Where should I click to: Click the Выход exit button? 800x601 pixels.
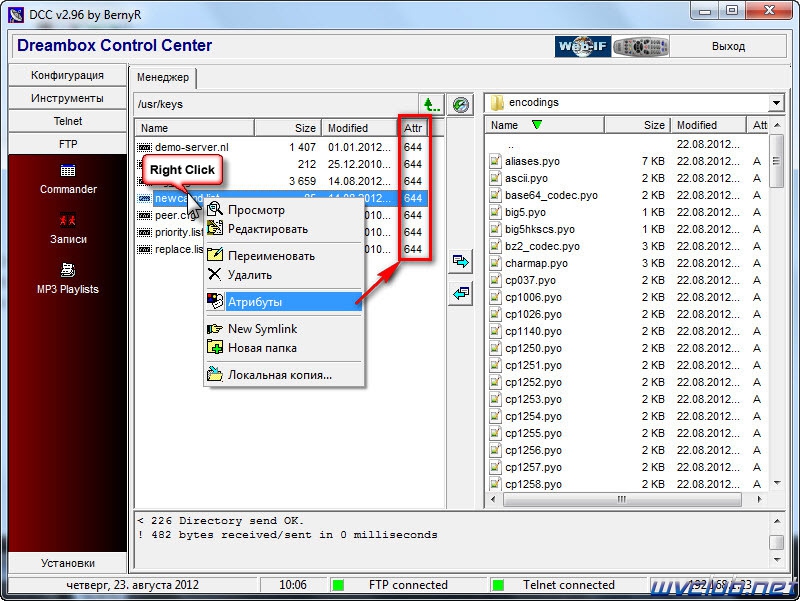point(728,46)
